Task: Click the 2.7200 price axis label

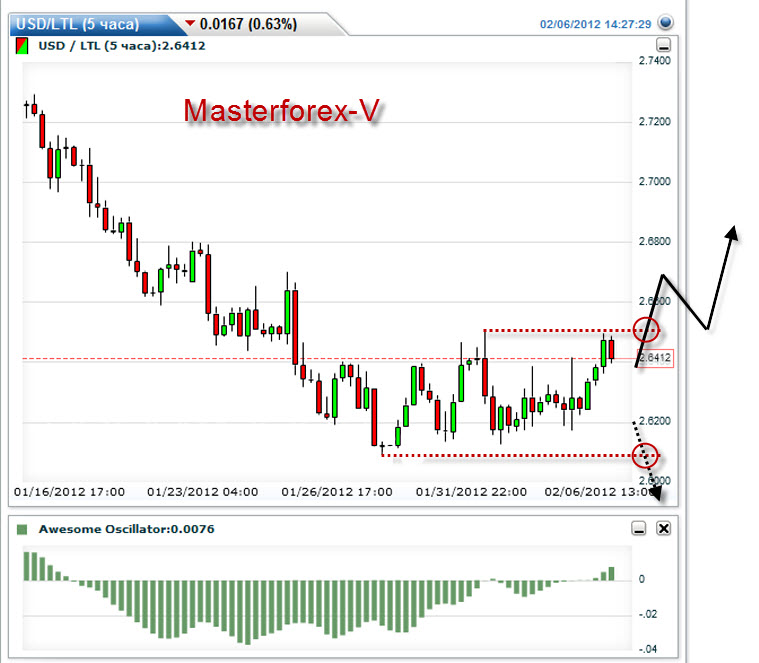Action: [654, 121]
